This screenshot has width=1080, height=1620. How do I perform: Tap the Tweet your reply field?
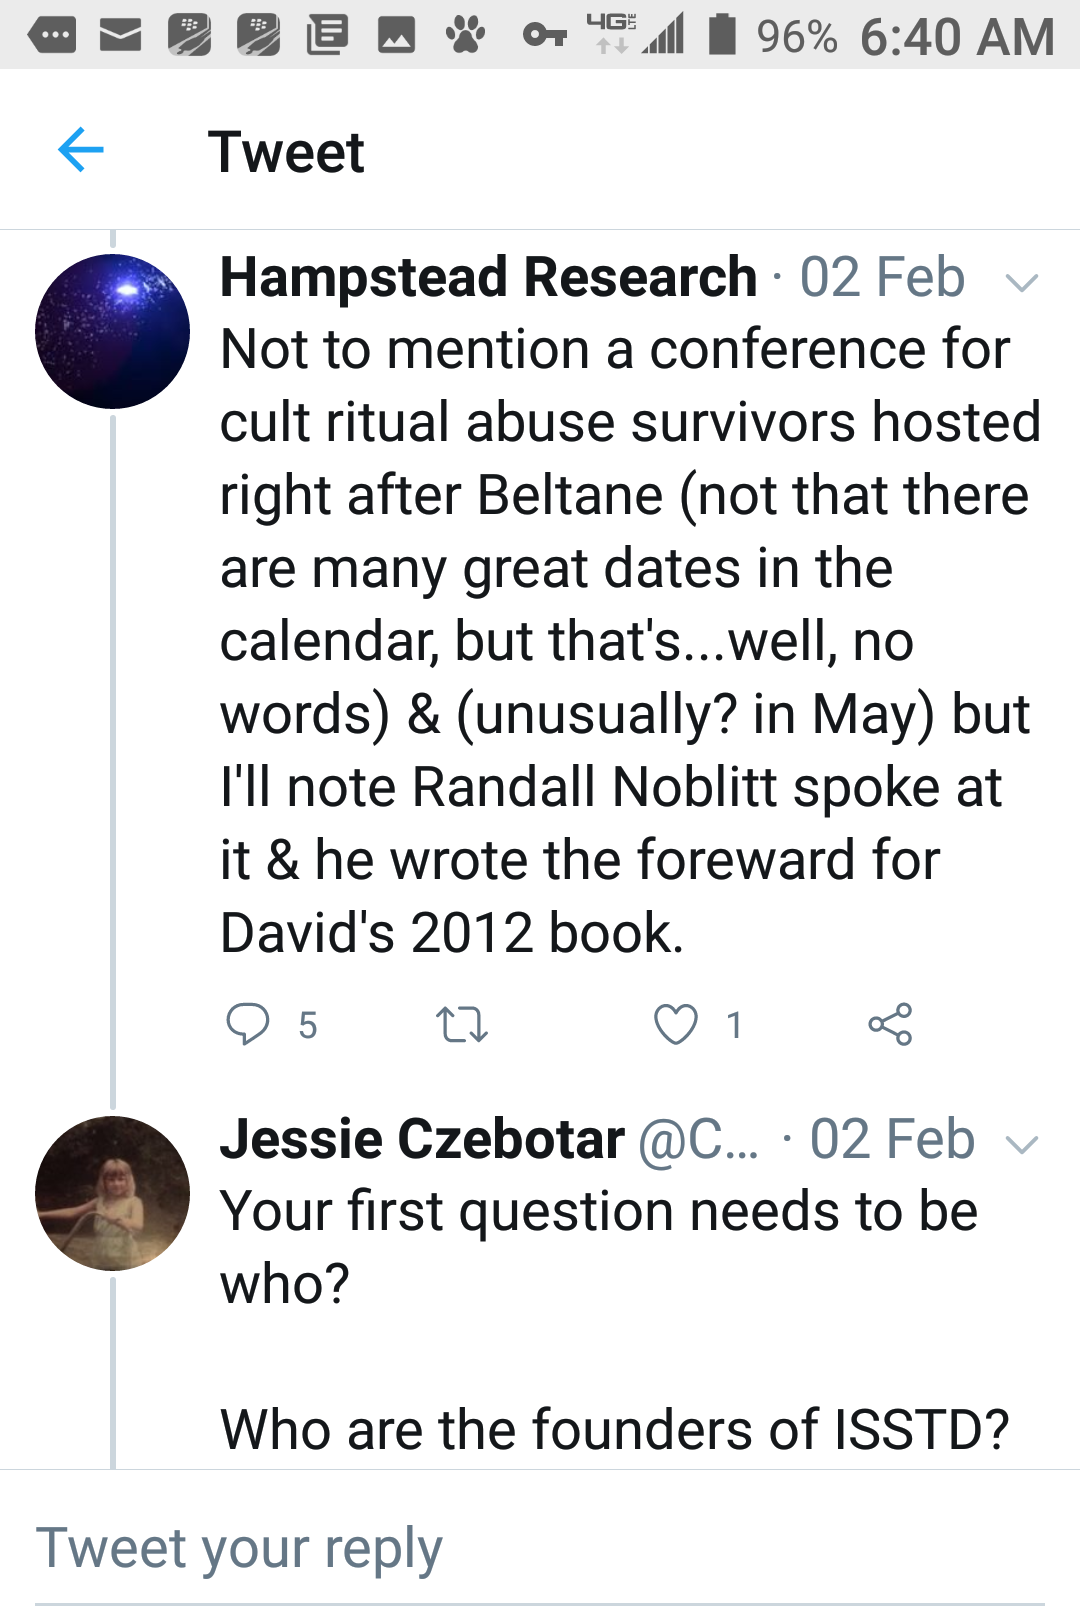point(540,1548)
